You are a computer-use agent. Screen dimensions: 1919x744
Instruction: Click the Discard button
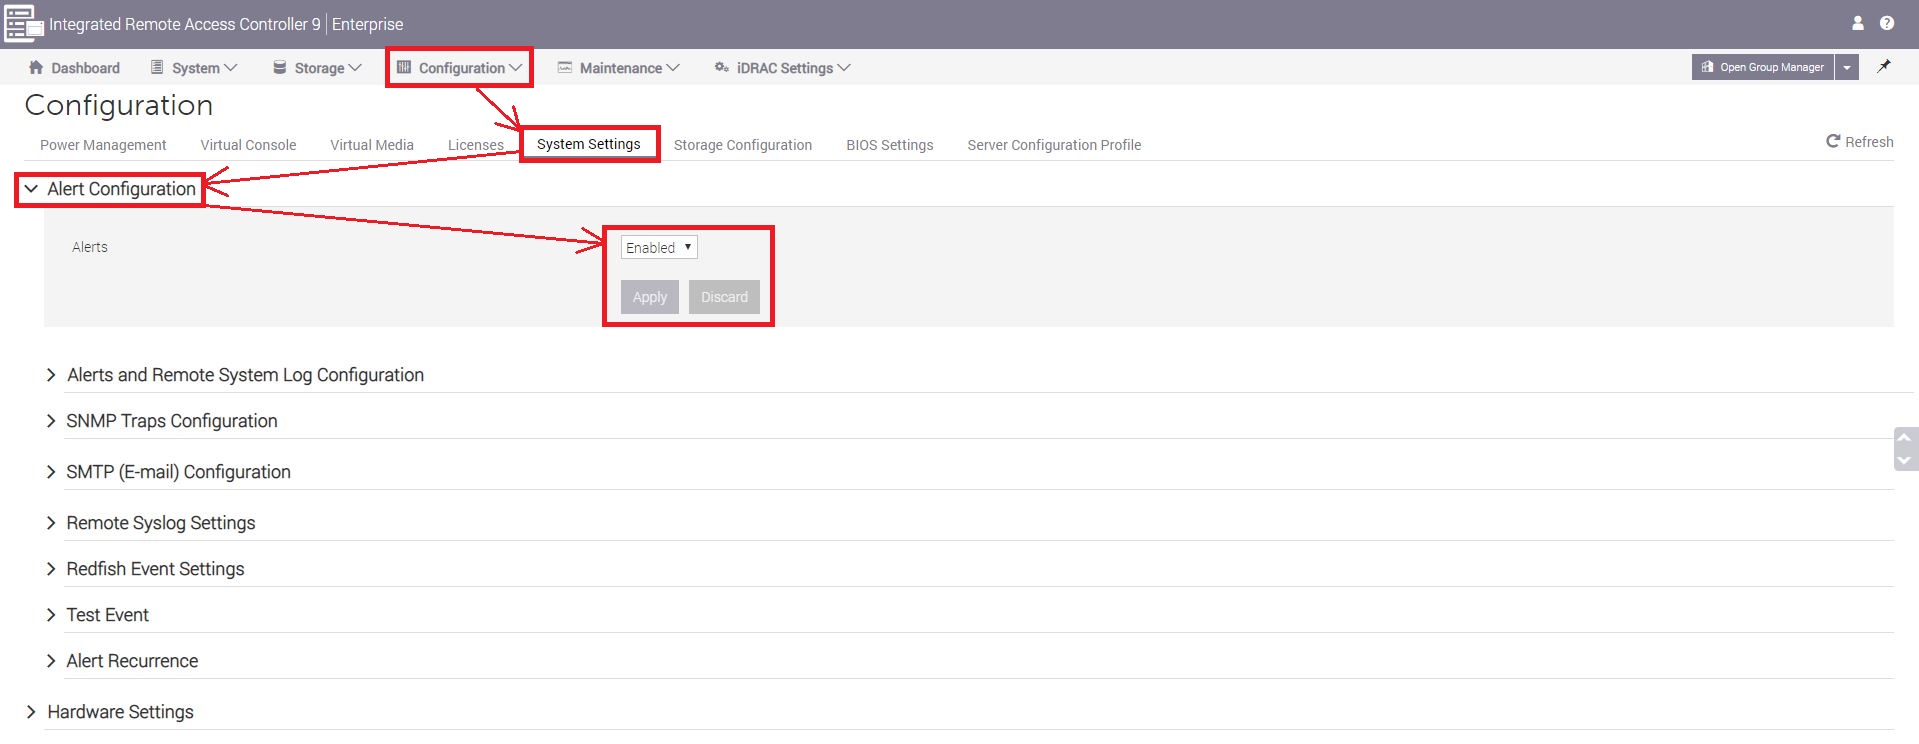[724, 297]
